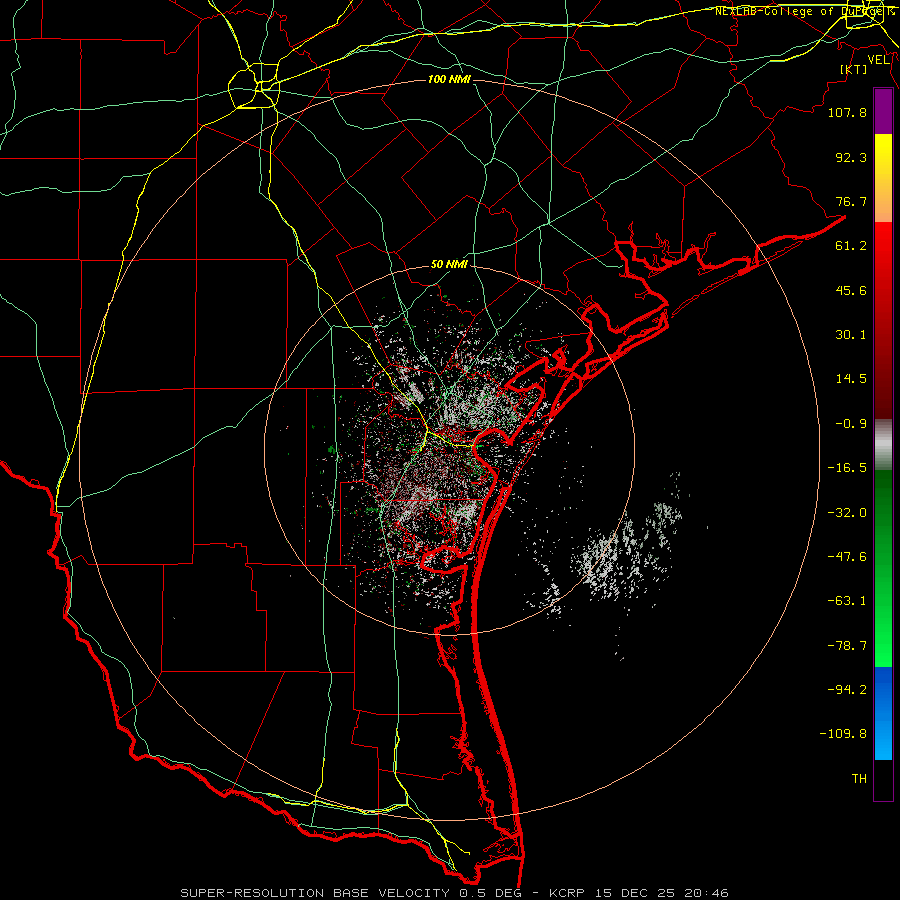Click the -47.6 legend value
The width and height of the screenshot is (900, 900).
point(847,557)
